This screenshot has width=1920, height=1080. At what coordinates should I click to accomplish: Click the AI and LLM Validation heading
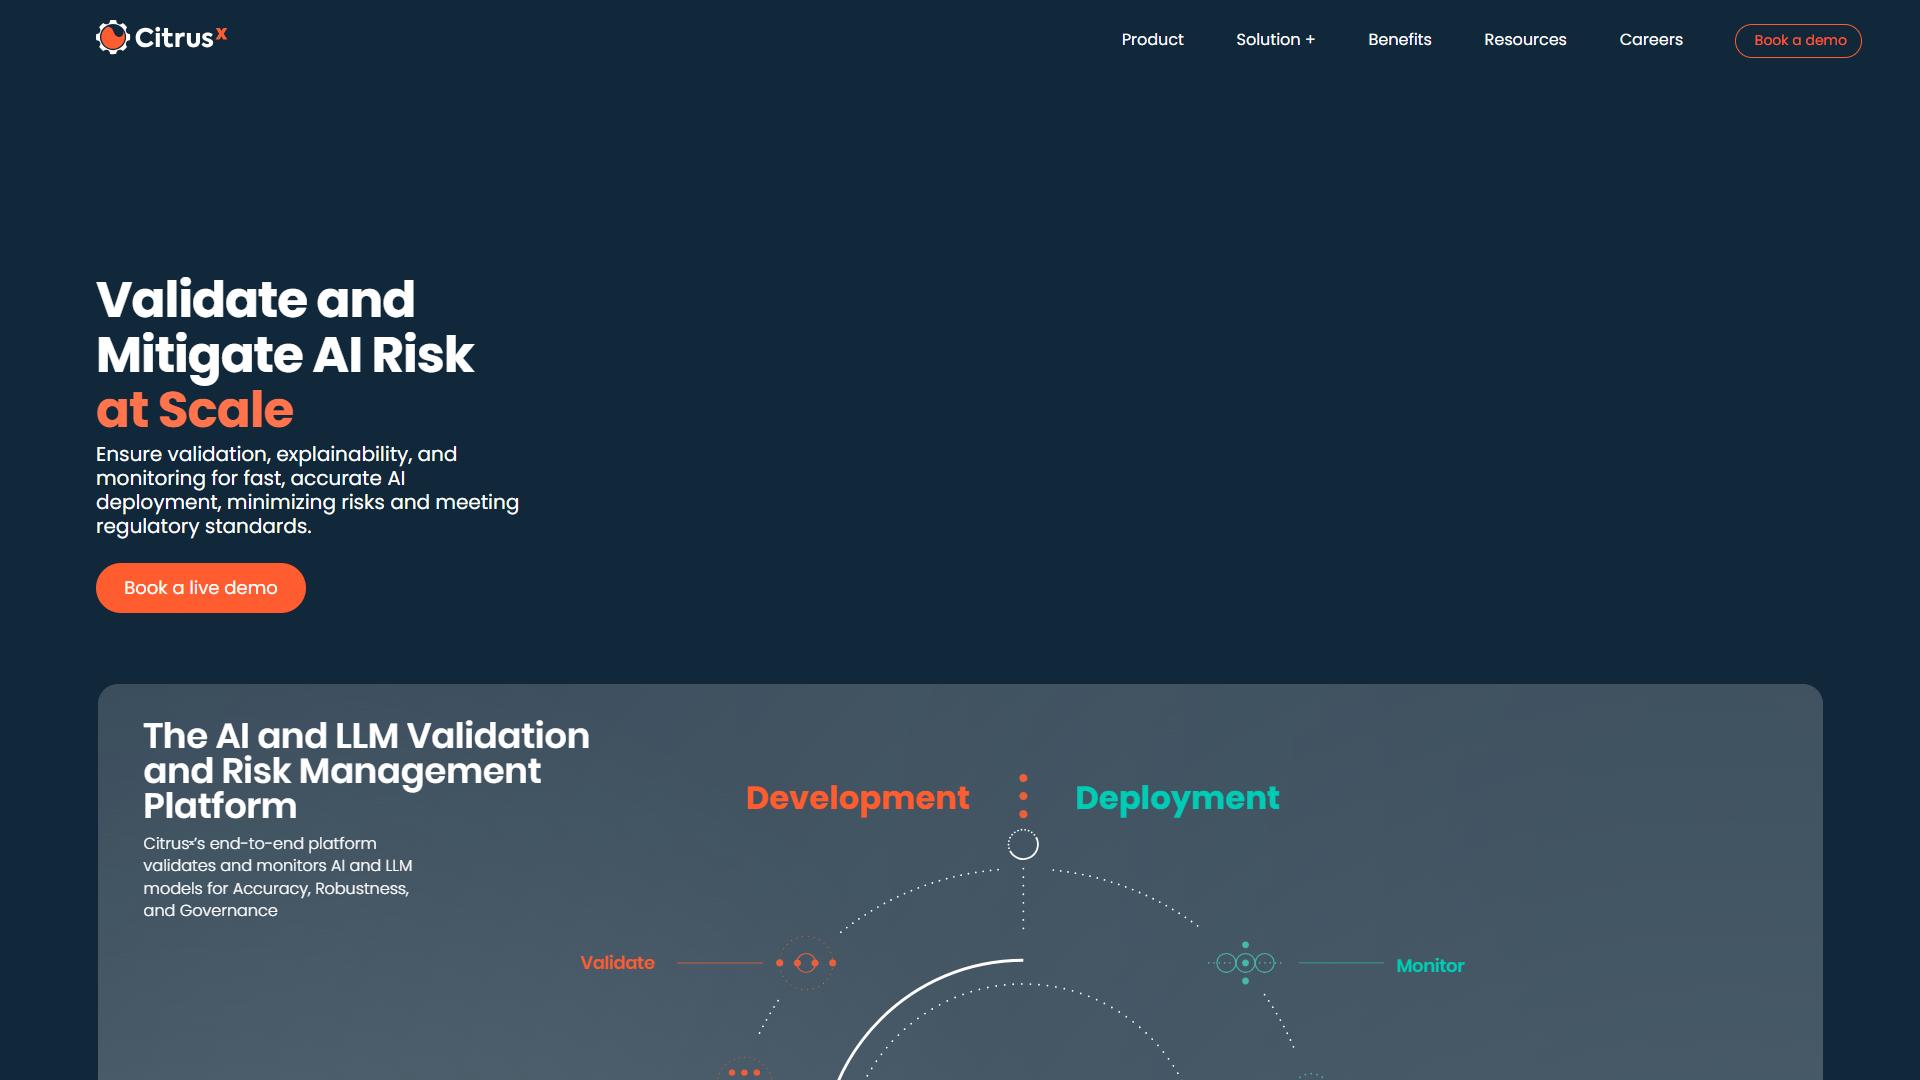[x=366, y=771]
